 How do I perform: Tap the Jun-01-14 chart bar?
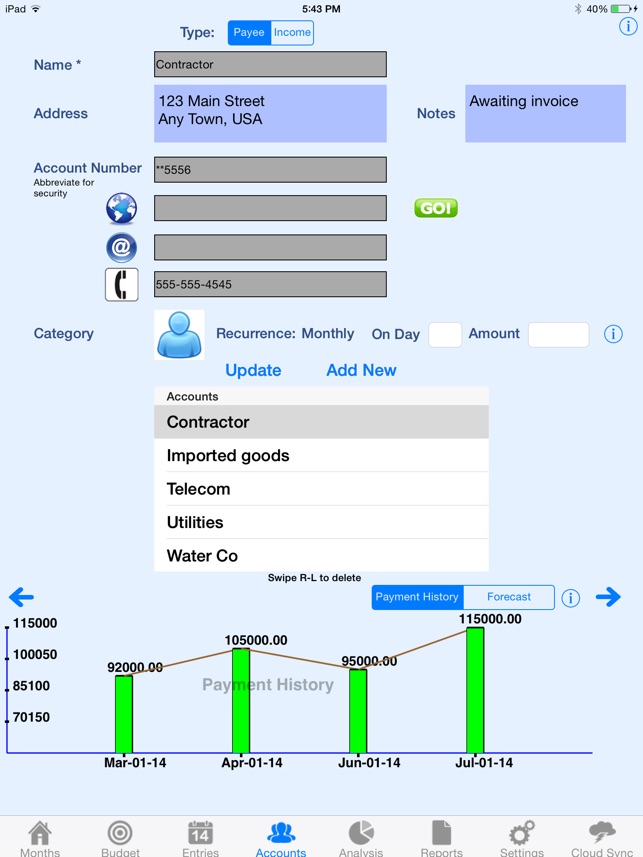tap(358, 711)
